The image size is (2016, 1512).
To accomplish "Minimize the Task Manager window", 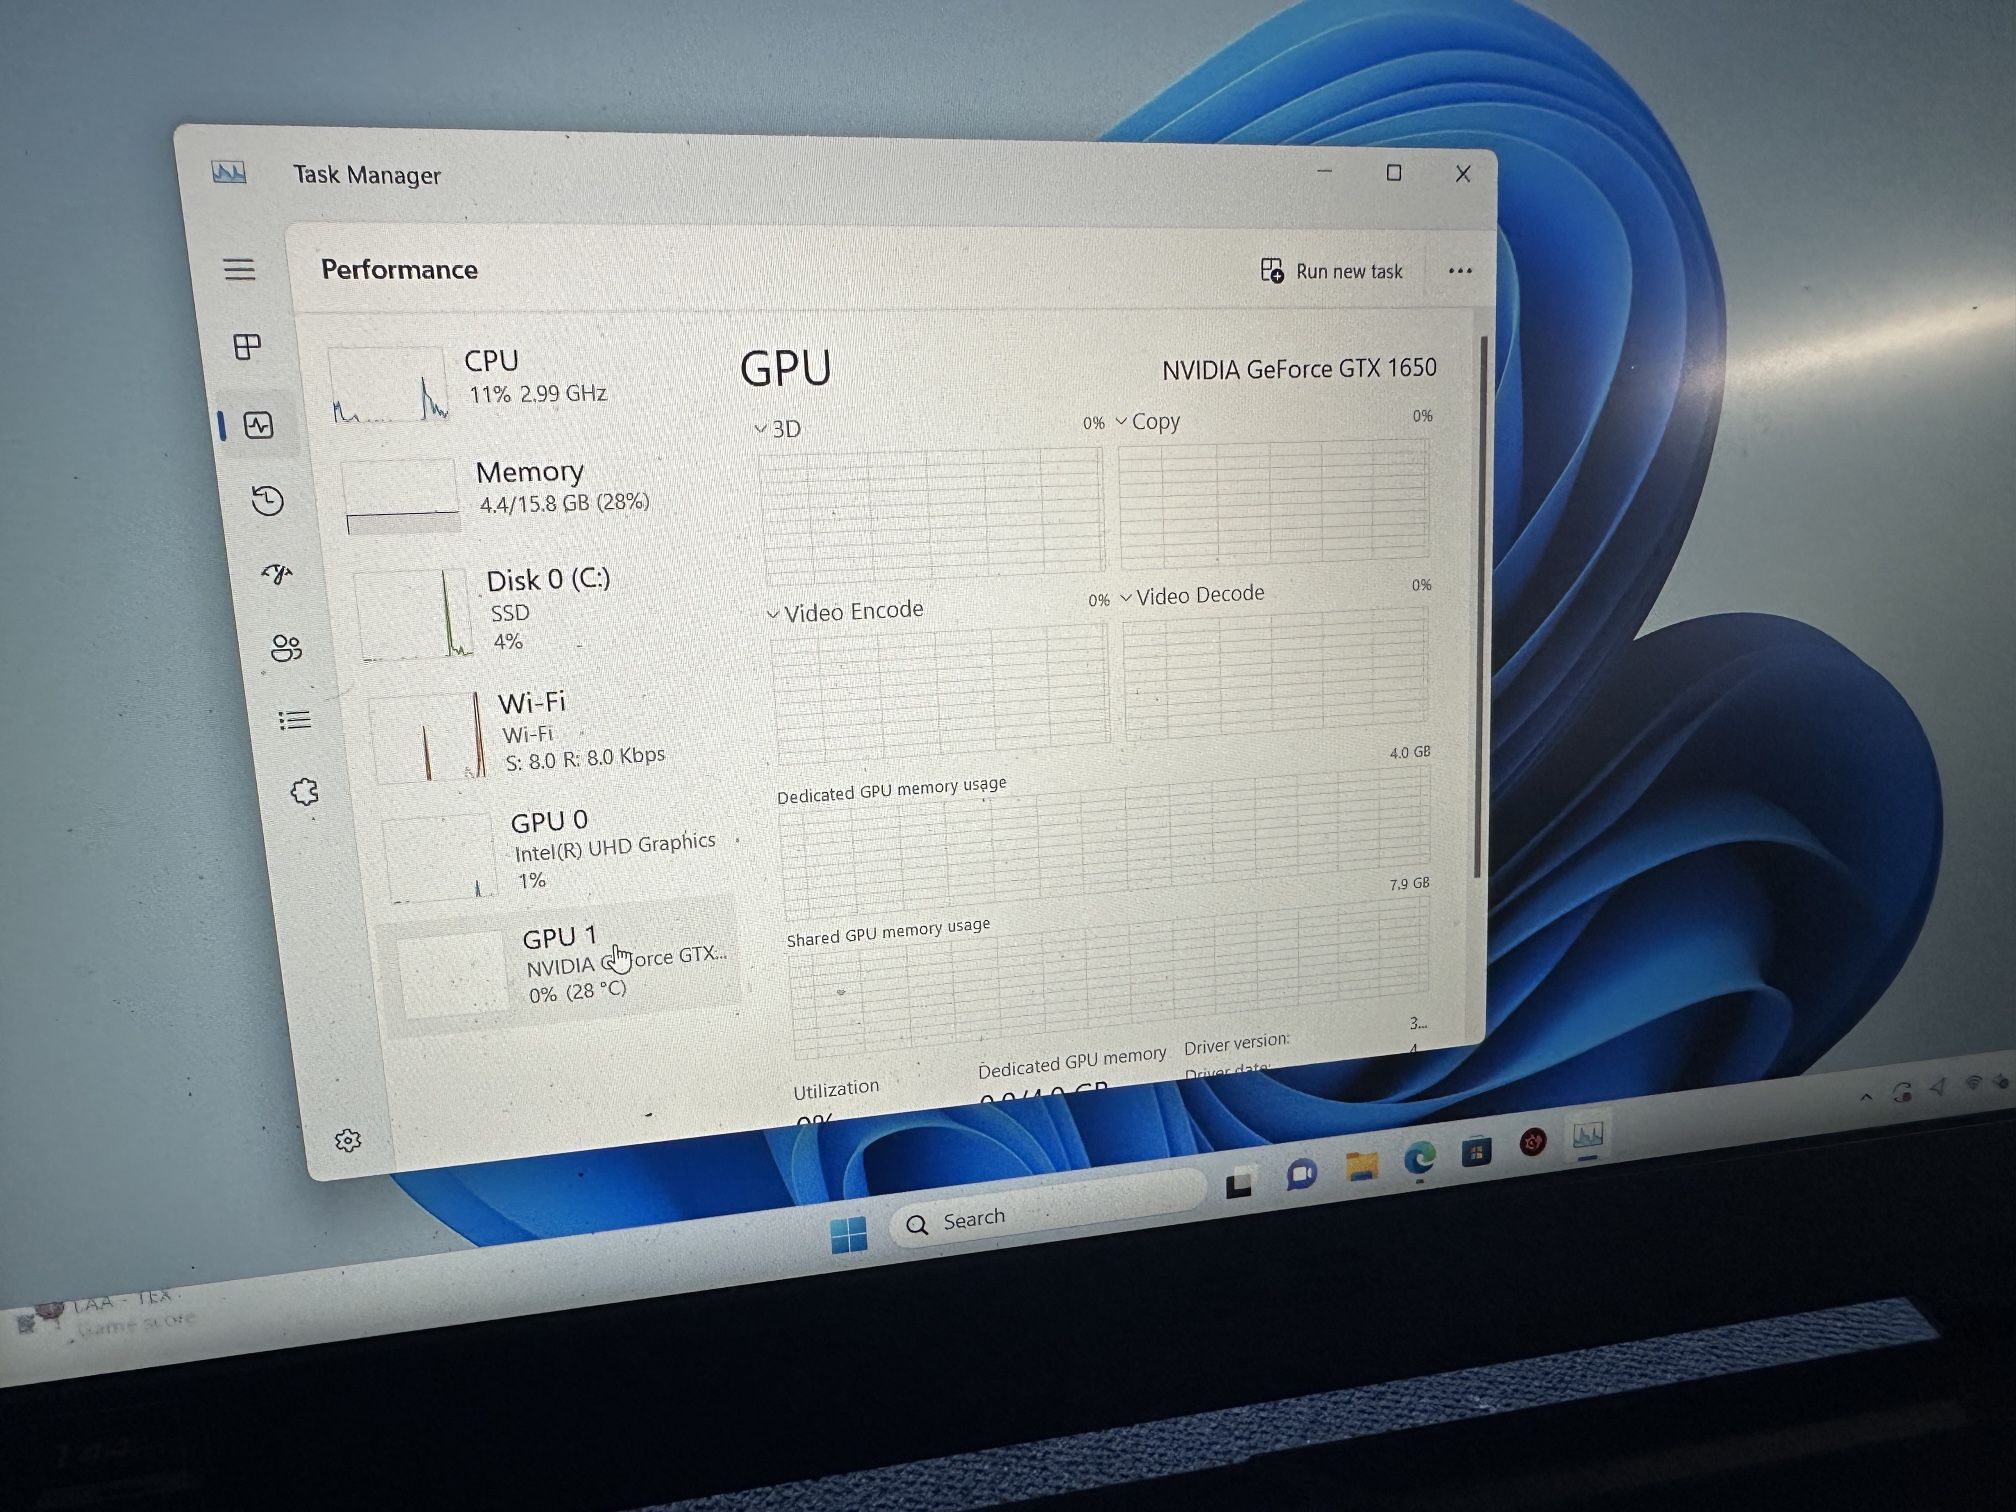I will (x=1325, y=171).
